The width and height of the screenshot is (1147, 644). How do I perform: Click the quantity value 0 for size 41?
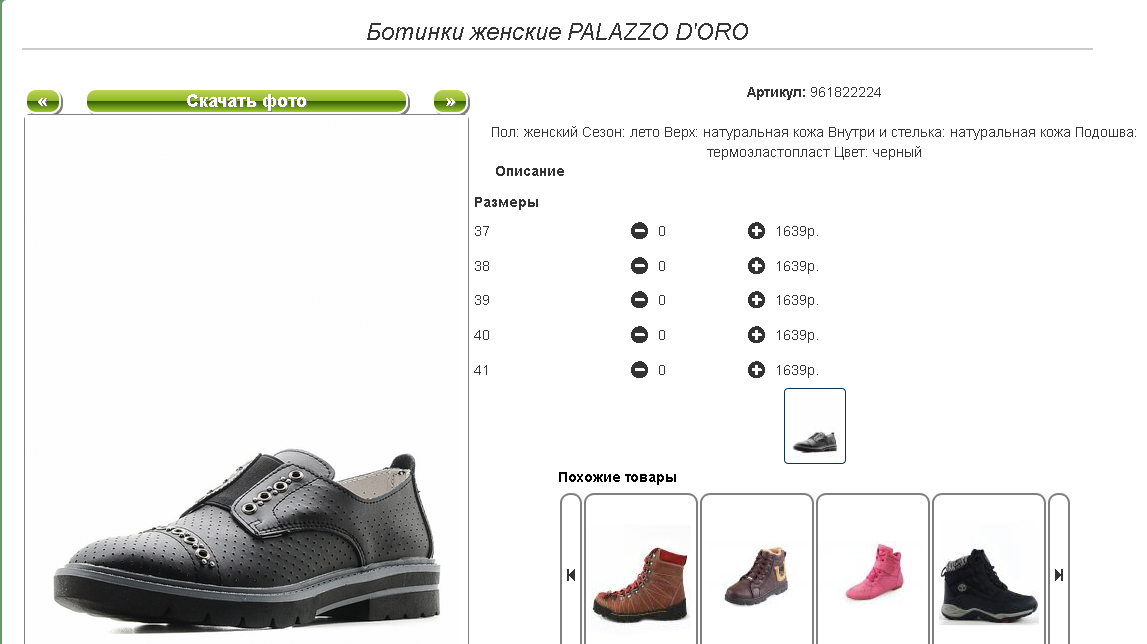(x=662, y=370)
